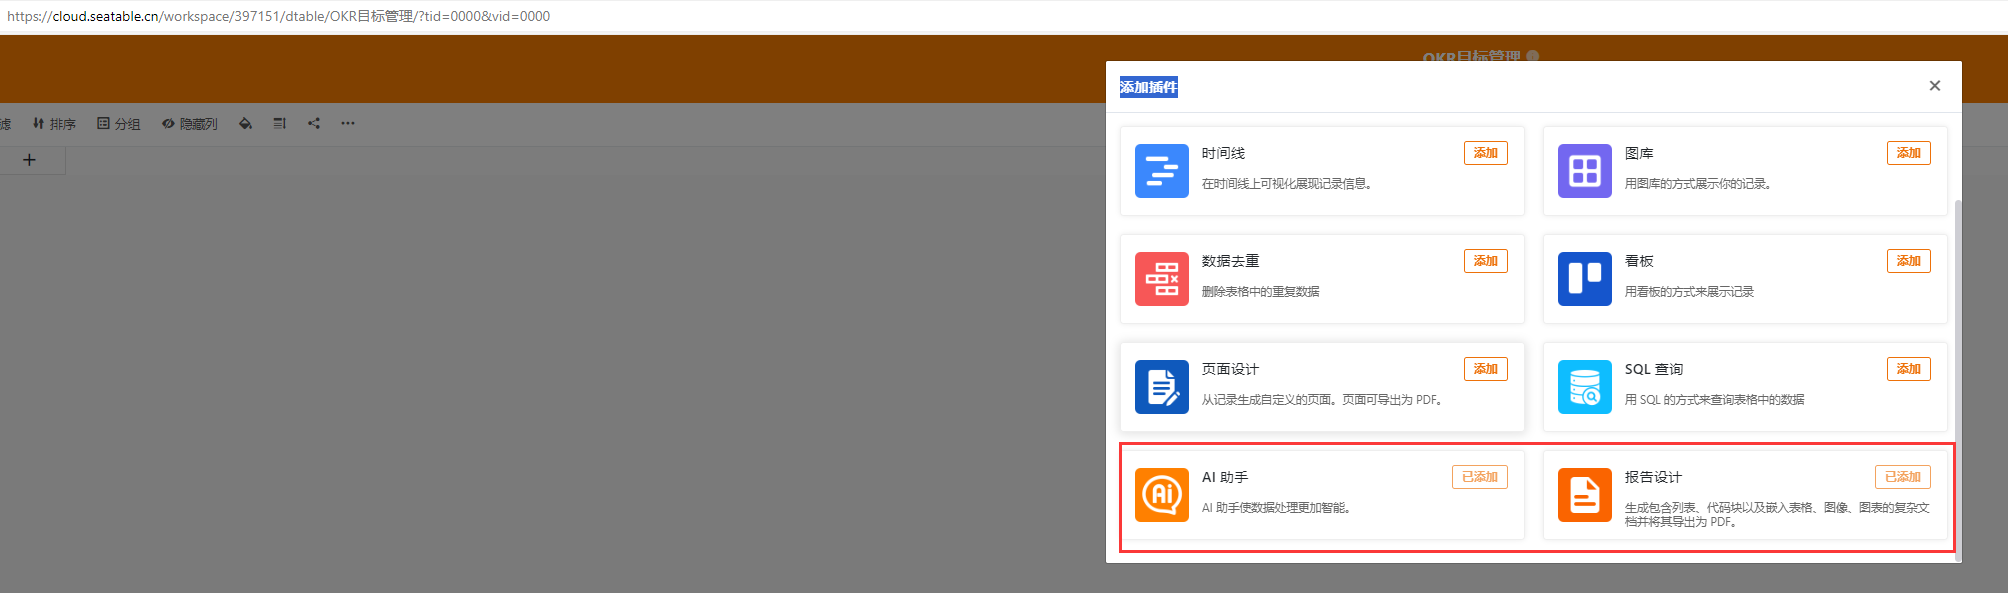The image size is (2008, 593).
Task: Click the SQL 查询 plugin title
Action: click(x=1653, y=369)
